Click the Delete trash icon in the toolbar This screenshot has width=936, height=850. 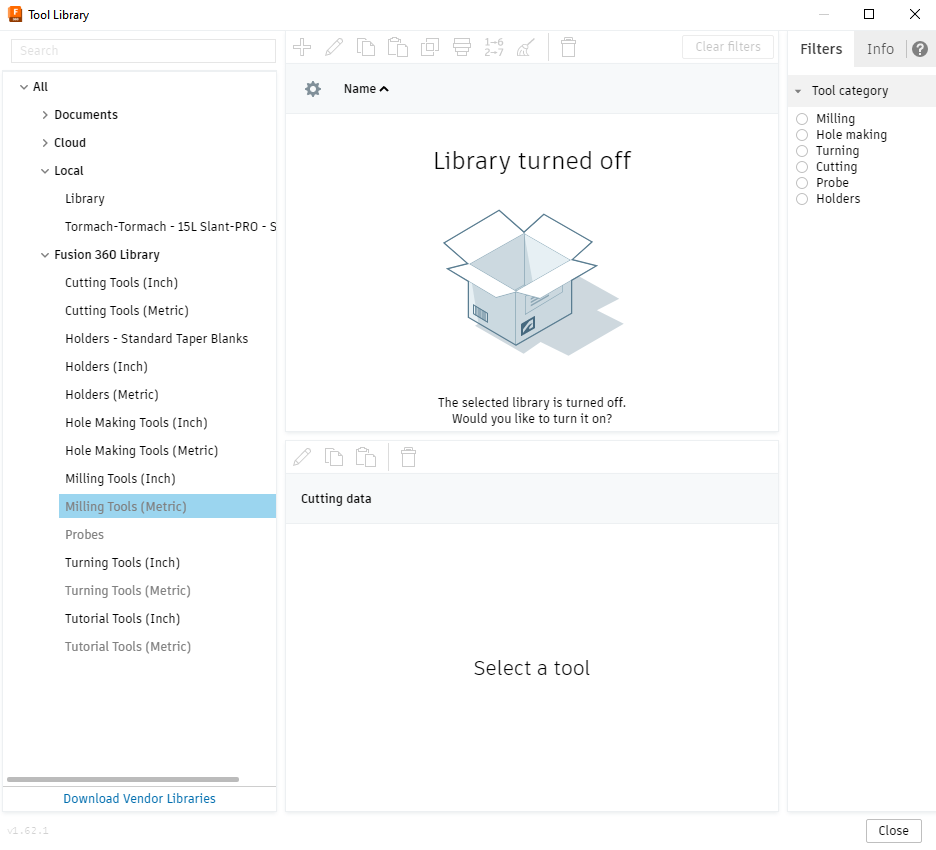[x=568, y=47]
